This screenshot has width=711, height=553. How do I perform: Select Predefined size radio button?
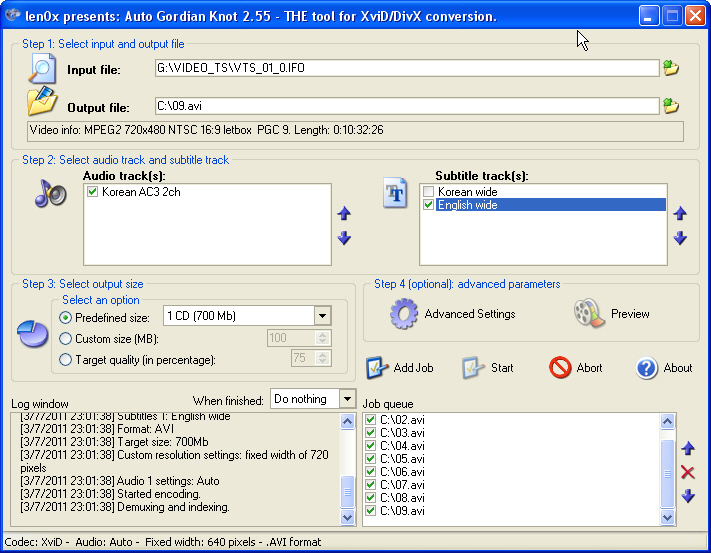pos(65,318)
